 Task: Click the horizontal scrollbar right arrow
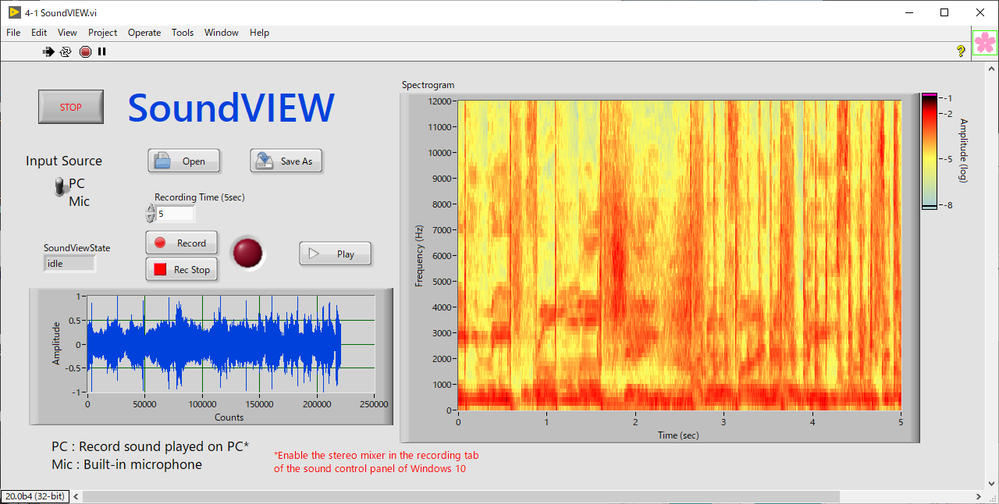coord(979,496)
